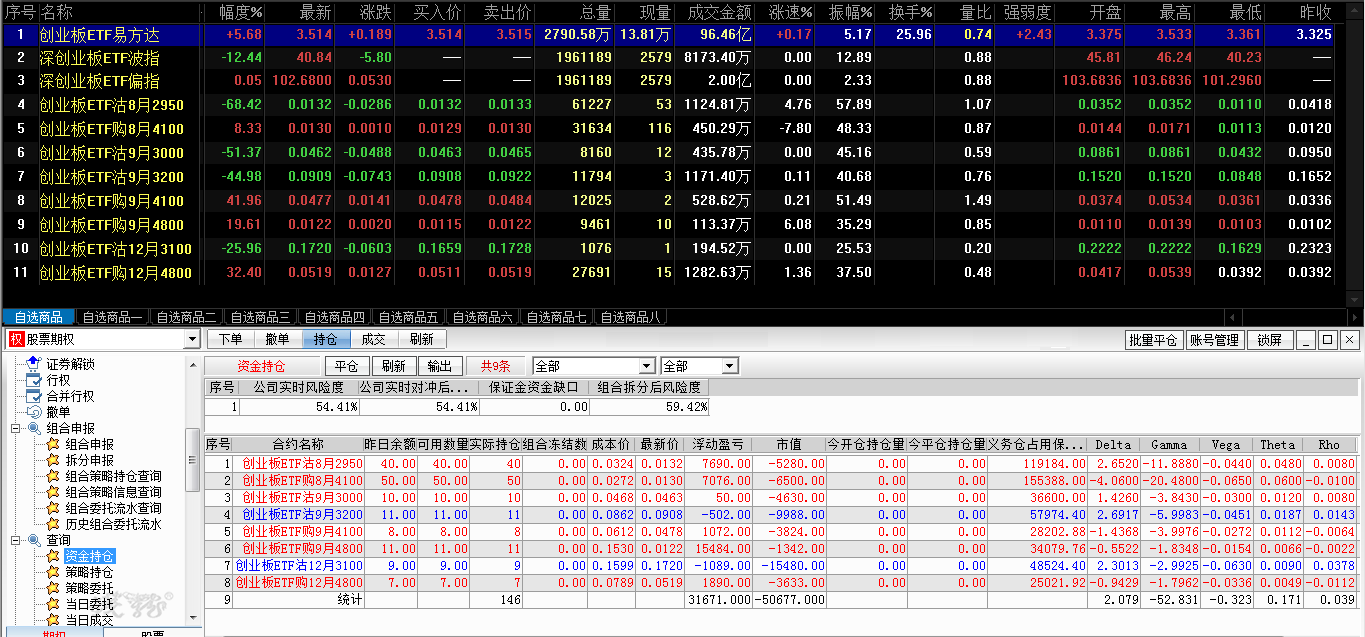Click the star icon beside 组合委托流水查询
This screenshot has width=1365, height=637.
click(53, 508)
